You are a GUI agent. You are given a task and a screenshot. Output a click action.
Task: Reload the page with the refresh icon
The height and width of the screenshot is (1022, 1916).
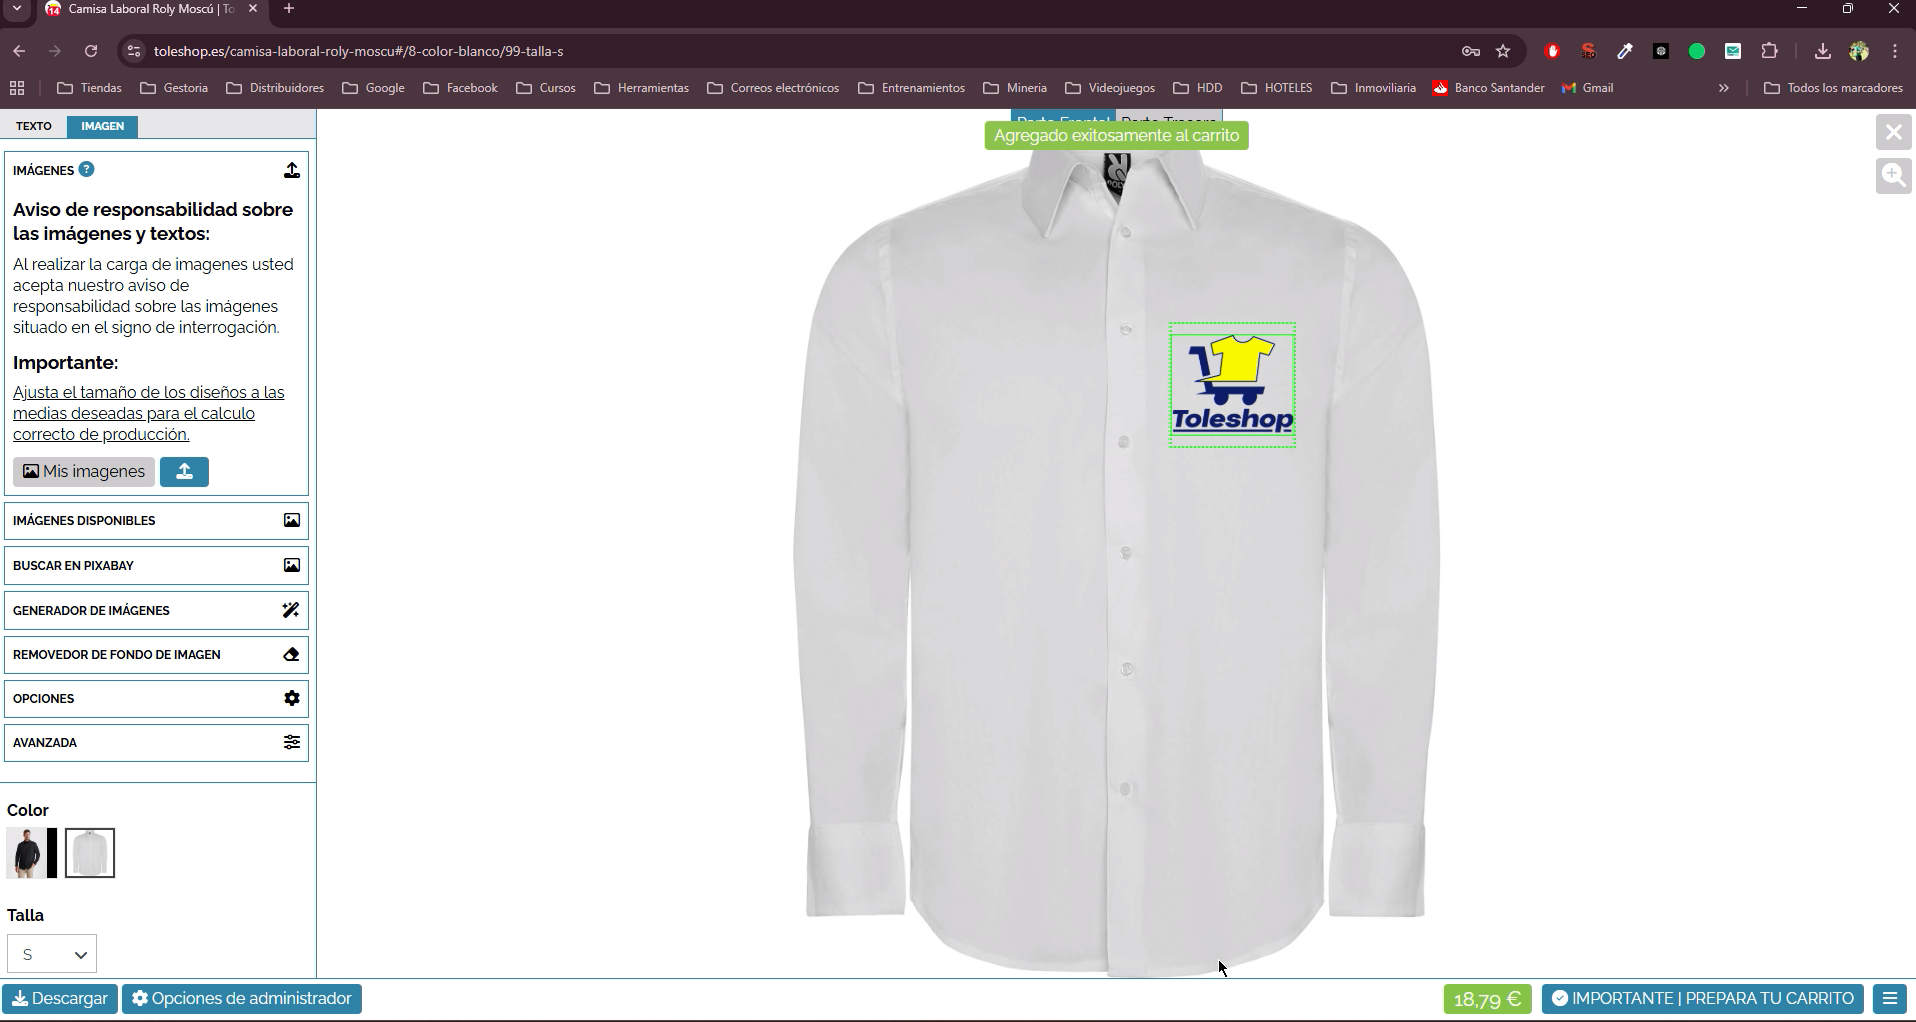coord(91,51)
